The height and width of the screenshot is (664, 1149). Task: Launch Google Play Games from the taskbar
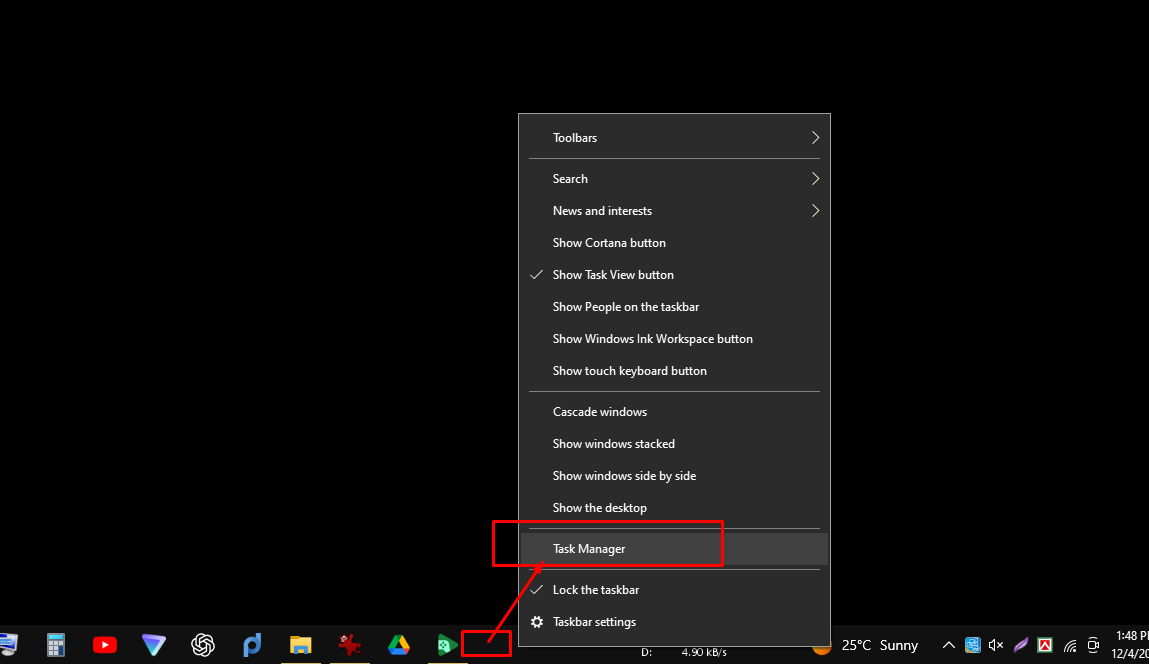pyautogui.click(x=446, y=645)
